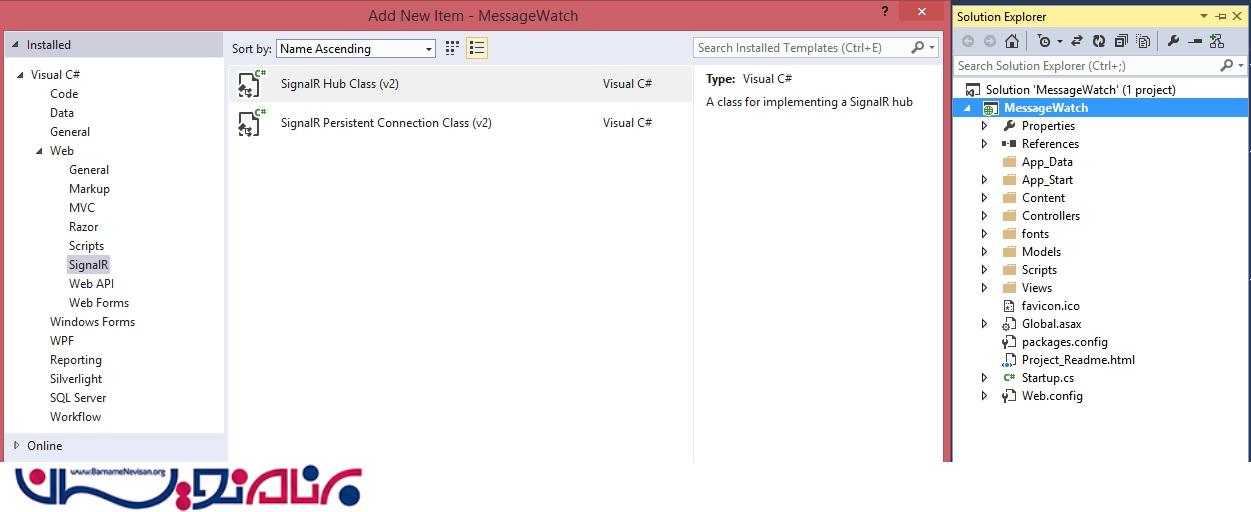Screen dimensions: 1251x512
Task: Collapse the Installed section
Action: point(16,45)
